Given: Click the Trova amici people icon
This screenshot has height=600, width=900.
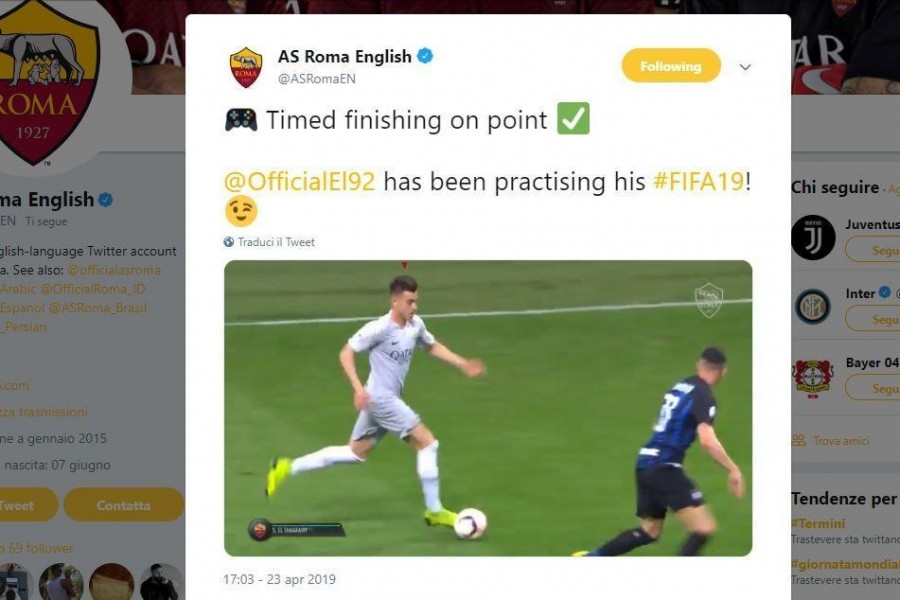Looking at the screenshot, I should (798, 440).
